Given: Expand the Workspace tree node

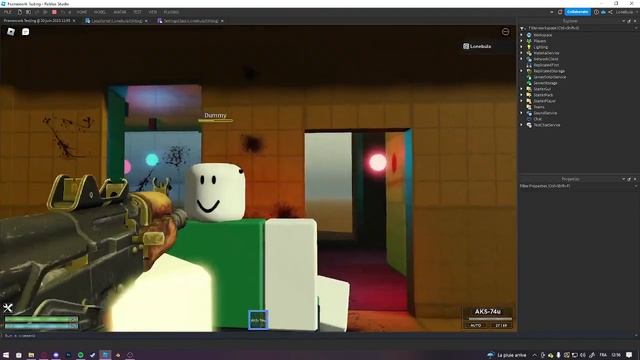Looking at the screenshot, I should tap(522, 35).
